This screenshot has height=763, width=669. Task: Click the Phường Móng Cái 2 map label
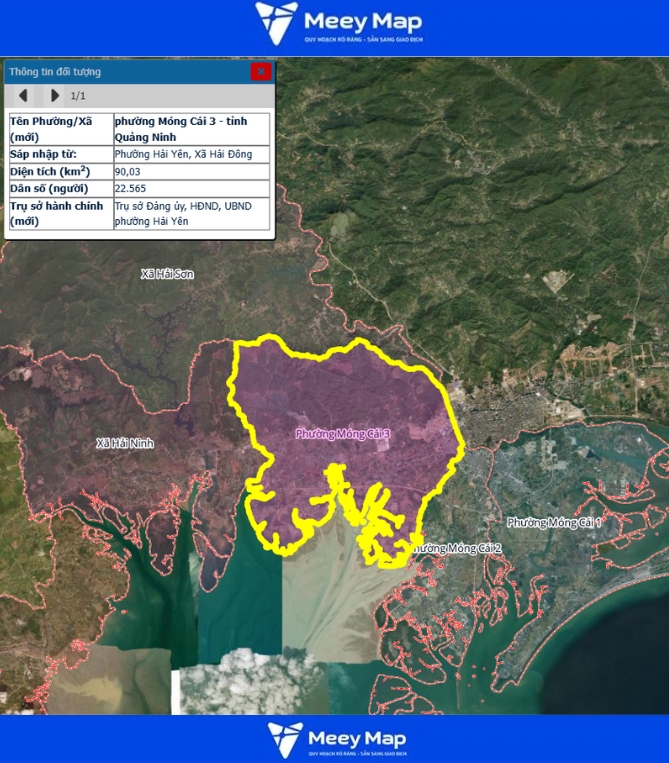pos(456,548)
